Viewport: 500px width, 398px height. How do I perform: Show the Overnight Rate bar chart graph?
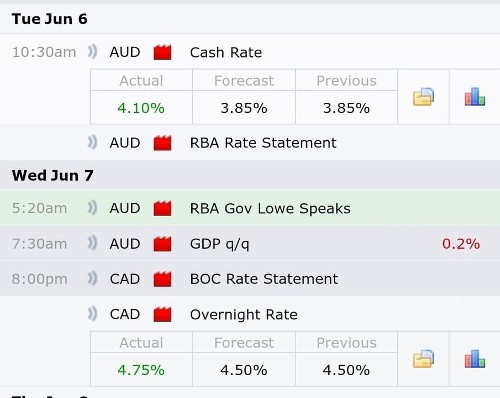click(475, 359)
